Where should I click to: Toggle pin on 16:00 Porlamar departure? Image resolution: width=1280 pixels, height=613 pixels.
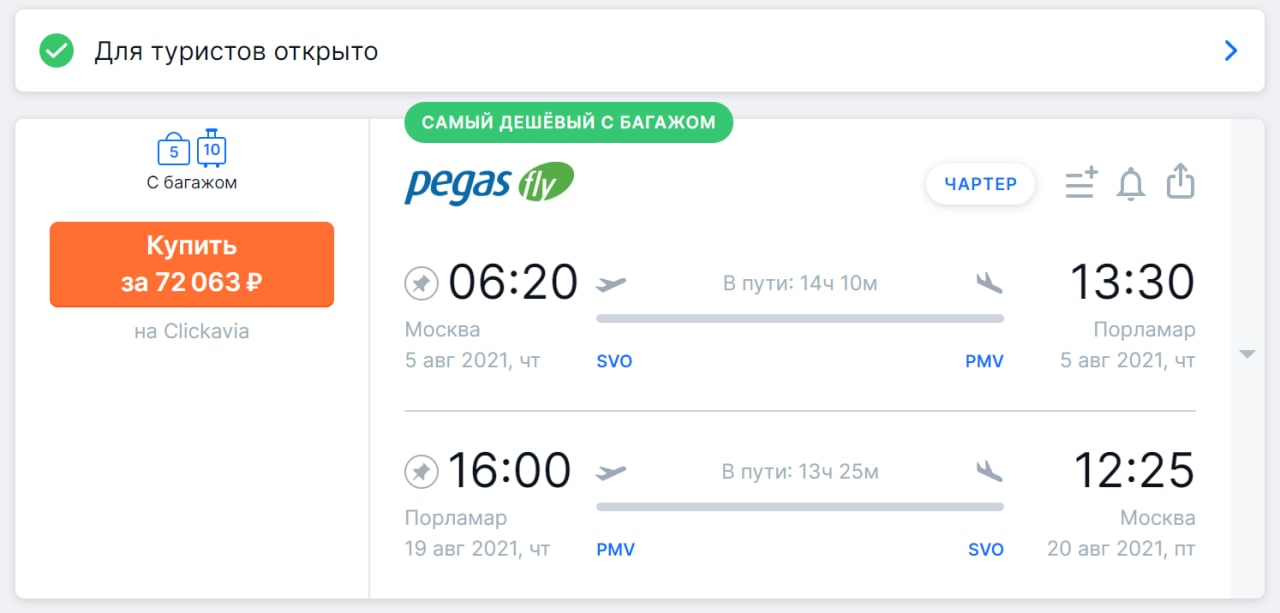pos(421,471)
